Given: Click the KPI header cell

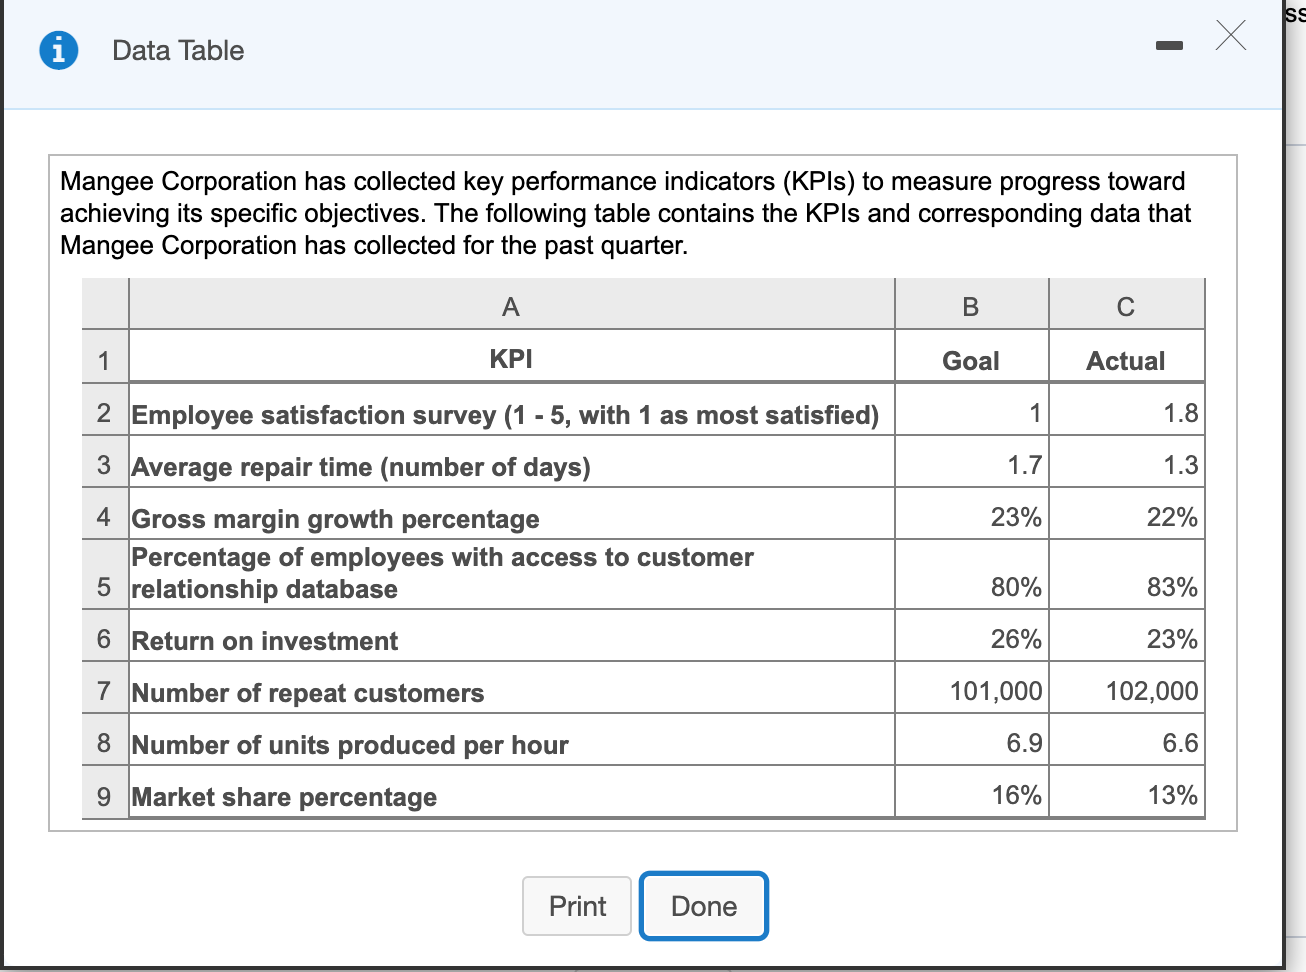Looking at the screenshot, I should 511,358.
